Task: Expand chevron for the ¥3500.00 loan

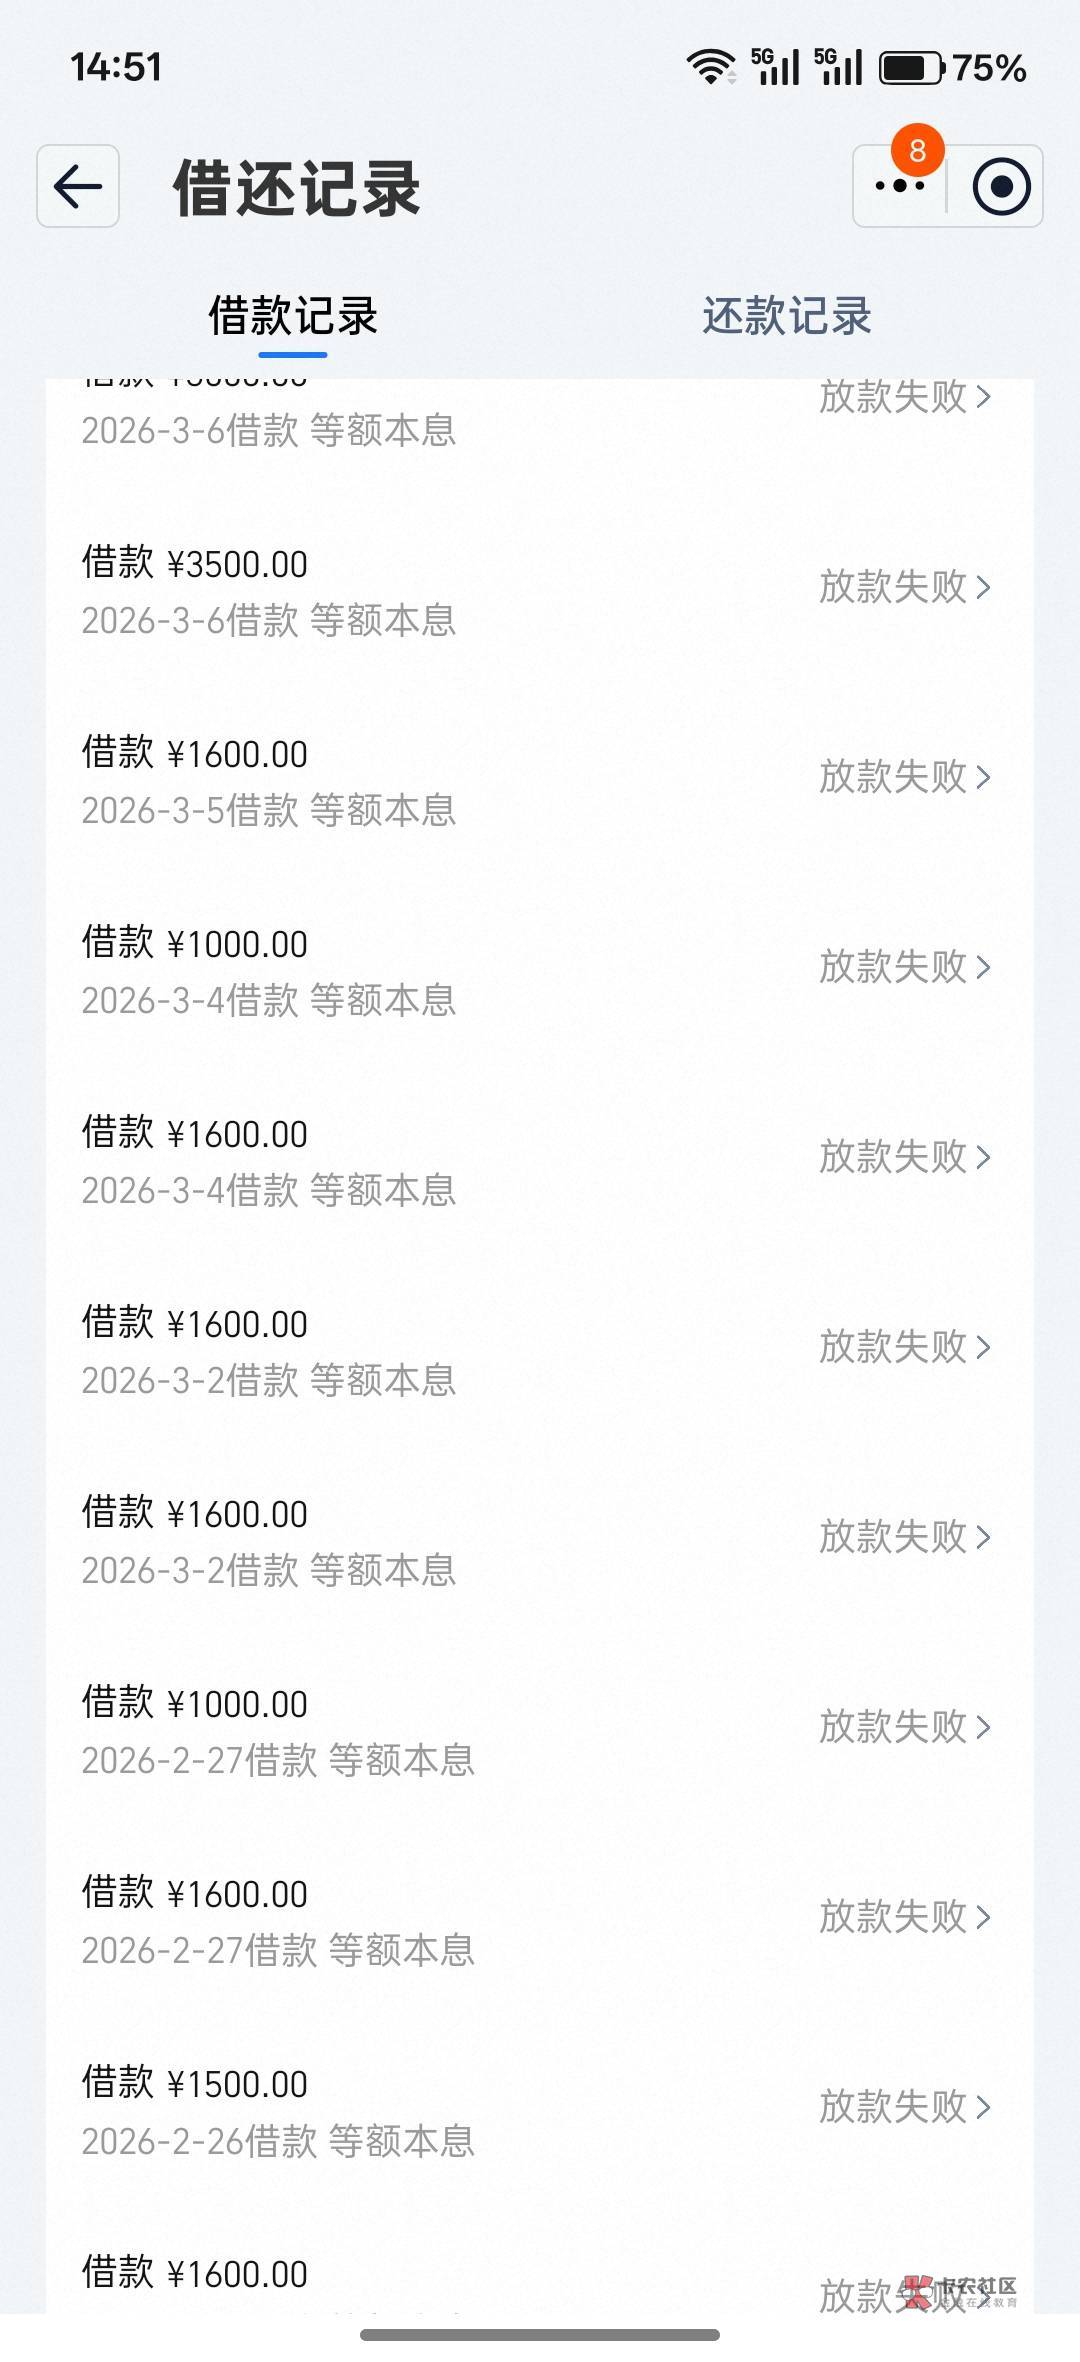Action: tap(983, 587)
